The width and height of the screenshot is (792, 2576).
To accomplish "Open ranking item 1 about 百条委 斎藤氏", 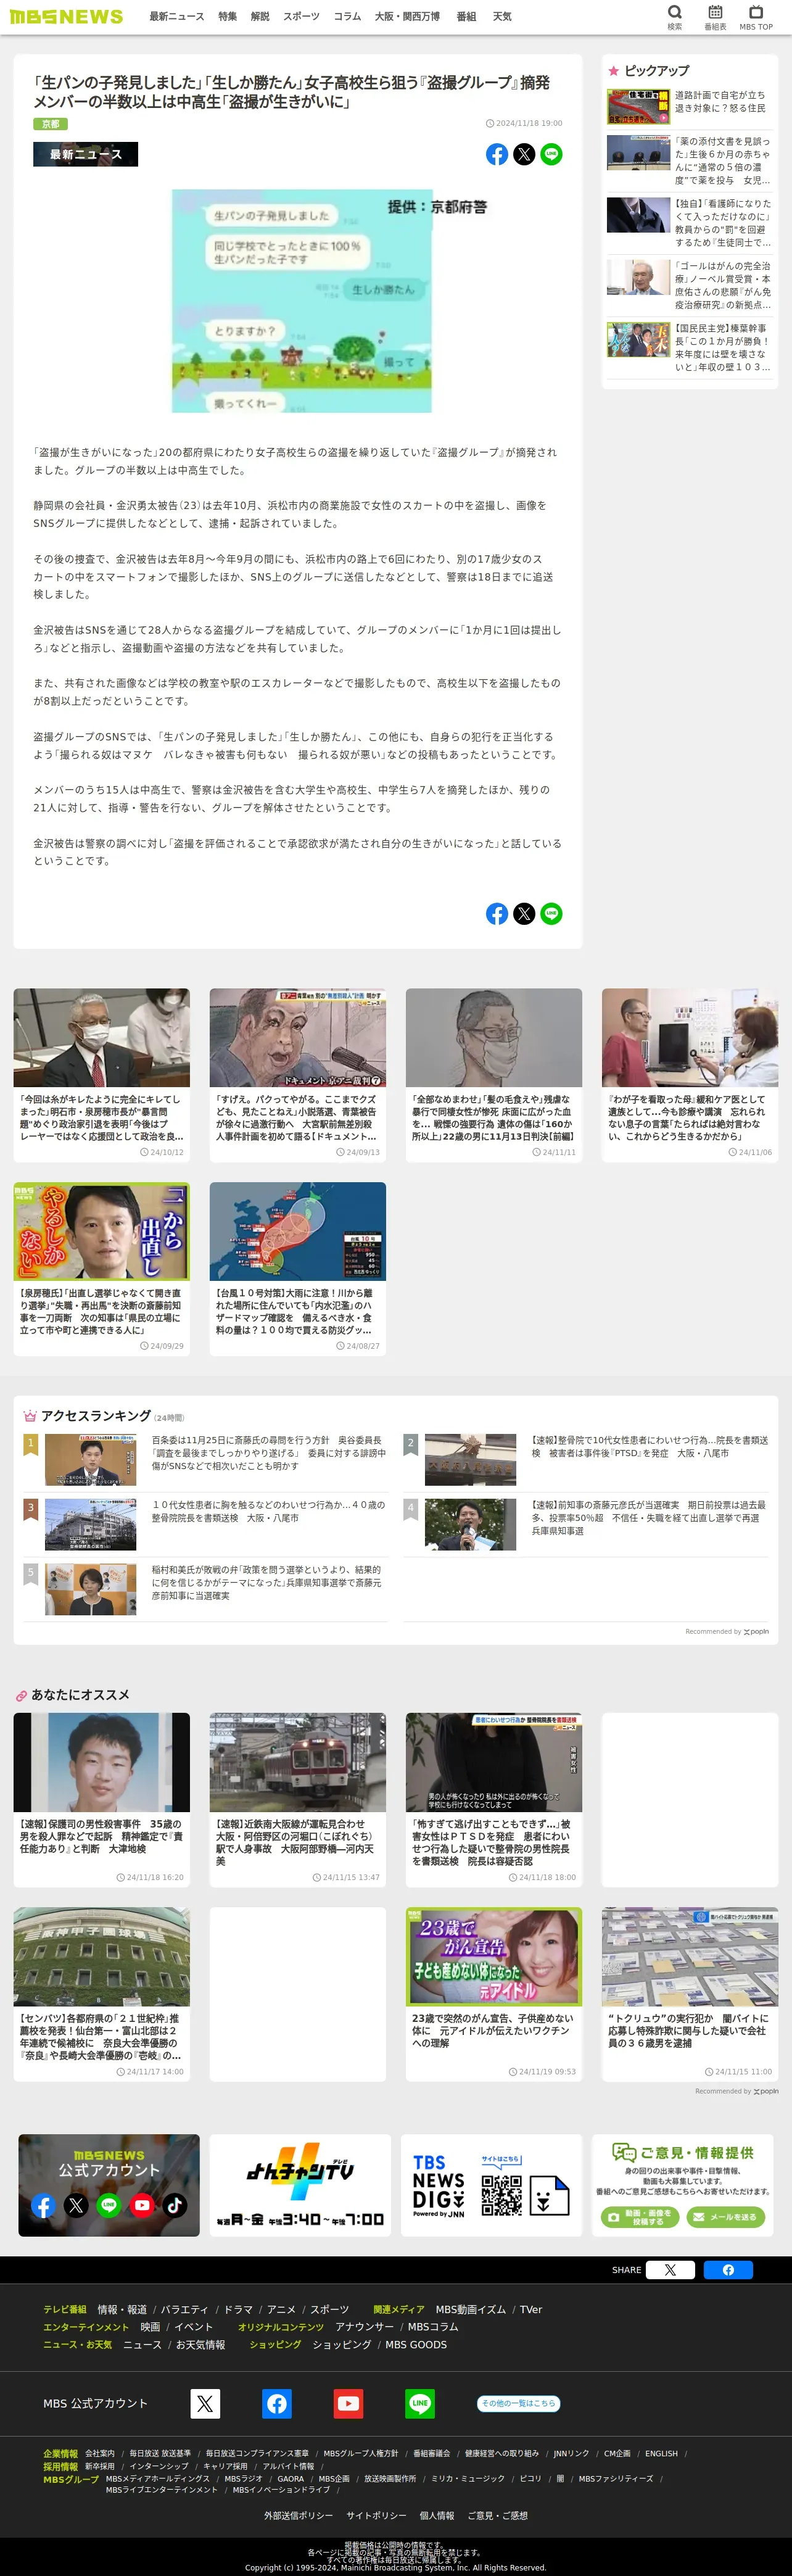I will (x=205, y=1459).
